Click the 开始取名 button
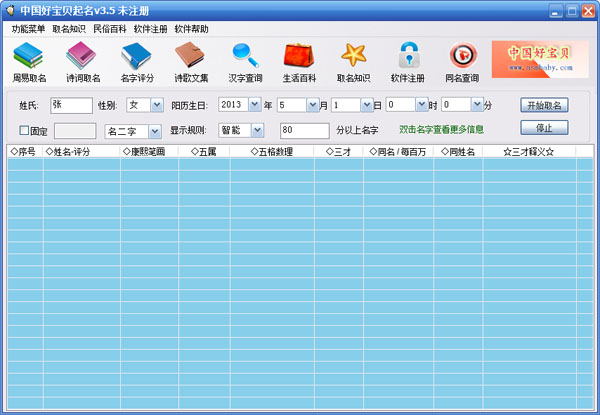 pyautogui.click(x=544, y=105)
